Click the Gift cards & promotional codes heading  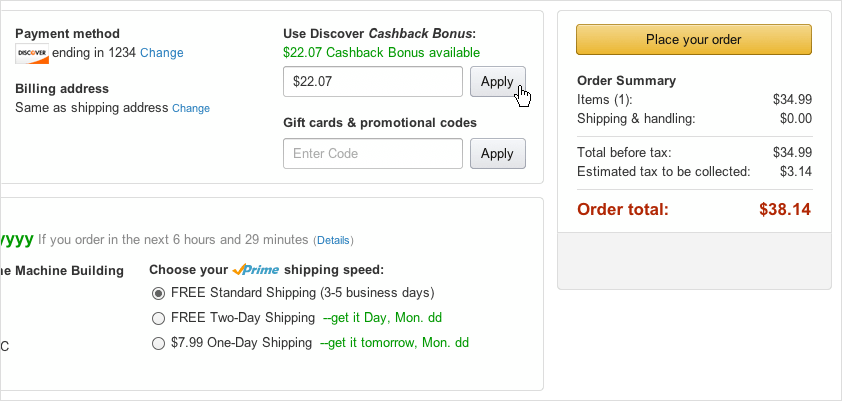point(379,123)
